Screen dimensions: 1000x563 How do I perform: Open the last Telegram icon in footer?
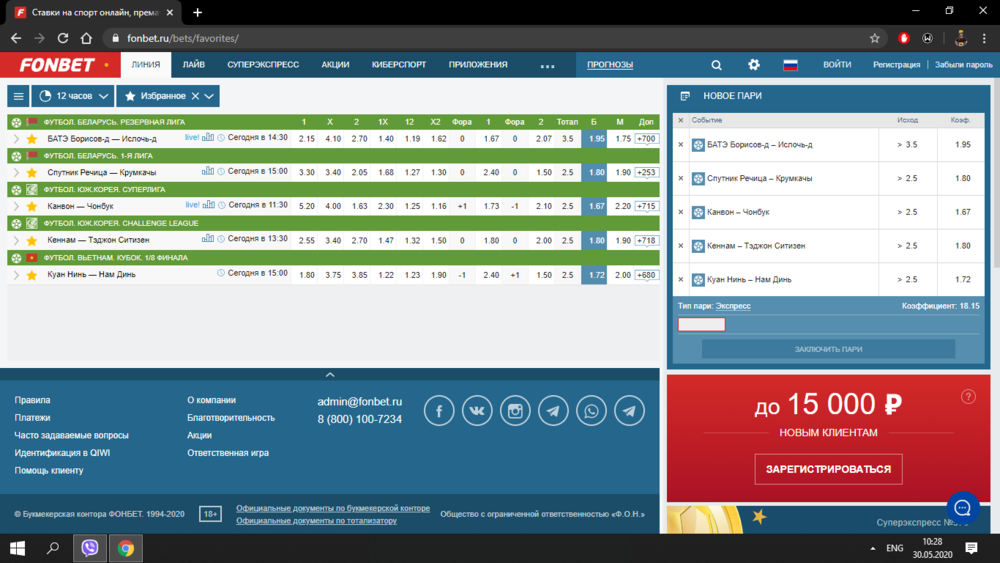click(629, 411)
